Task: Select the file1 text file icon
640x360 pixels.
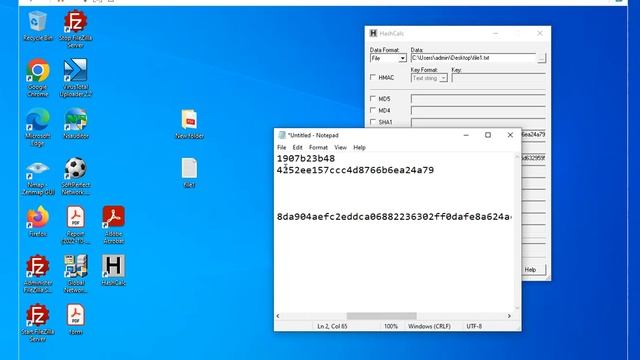Action: pos(189,173)
